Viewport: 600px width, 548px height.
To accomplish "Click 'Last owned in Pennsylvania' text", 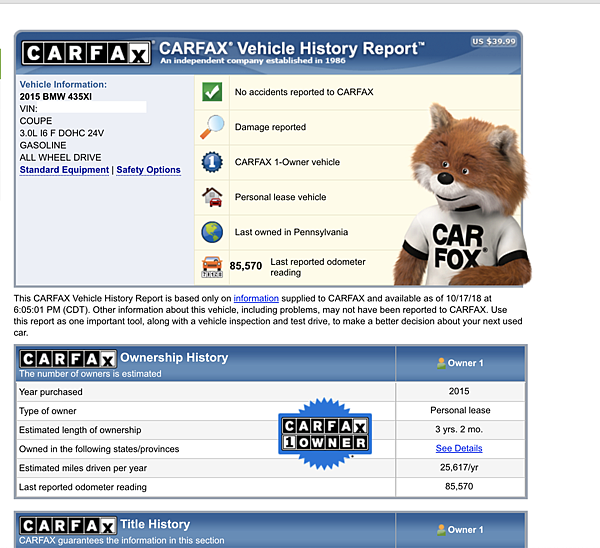I will tap(291, 232).
